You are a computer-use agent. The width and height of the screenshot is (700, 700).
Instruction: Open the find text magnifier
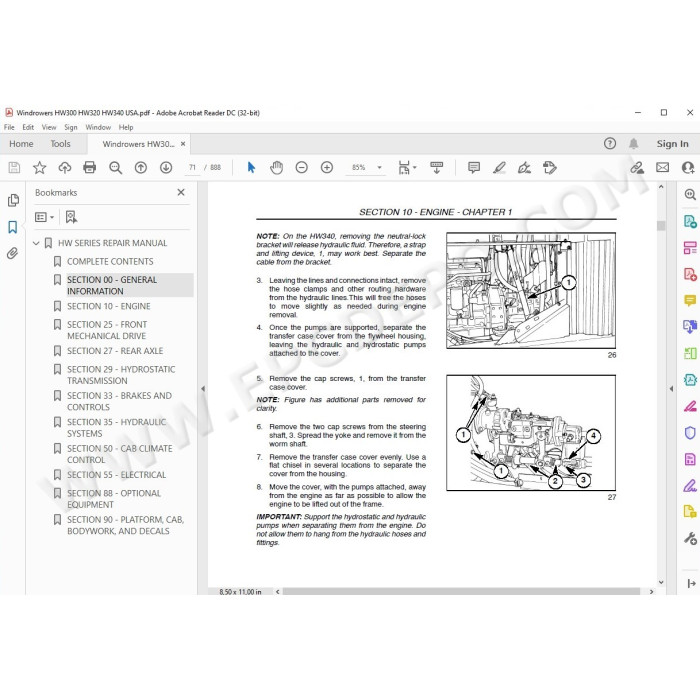(x=115, y=167)
